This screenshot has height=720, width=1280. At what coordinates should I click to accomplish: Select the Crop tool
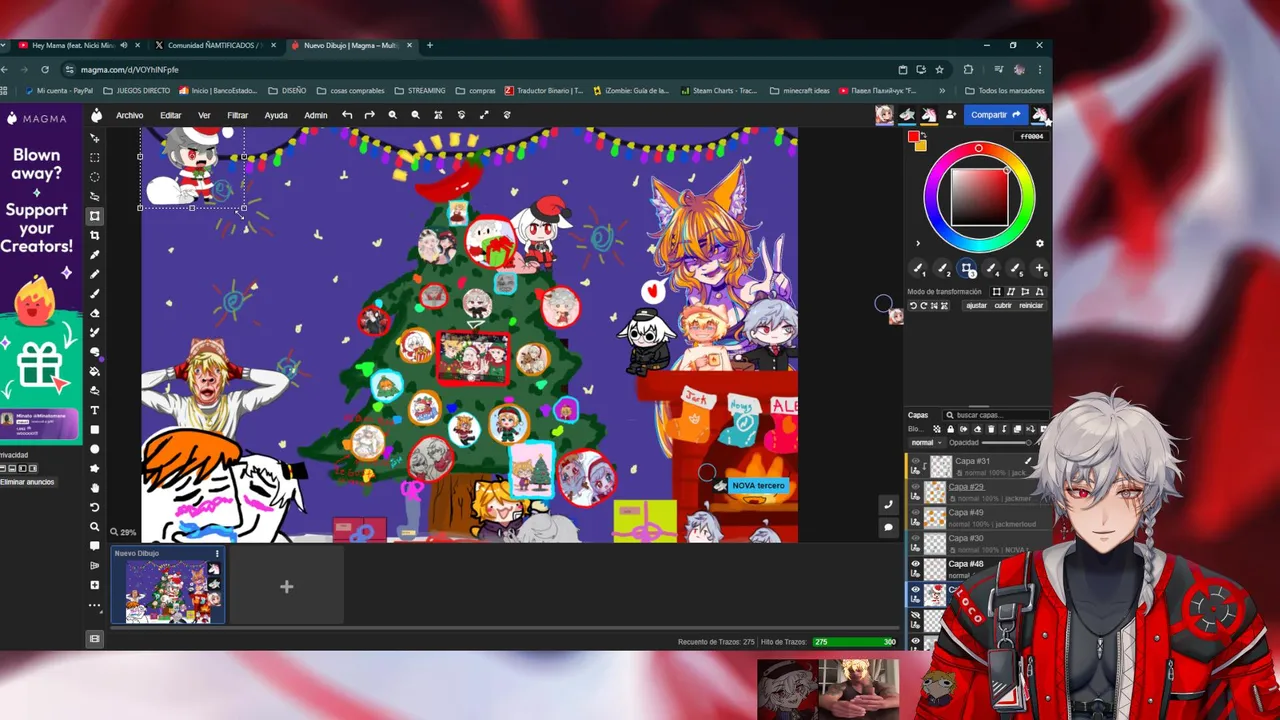[x=95, y=235]
